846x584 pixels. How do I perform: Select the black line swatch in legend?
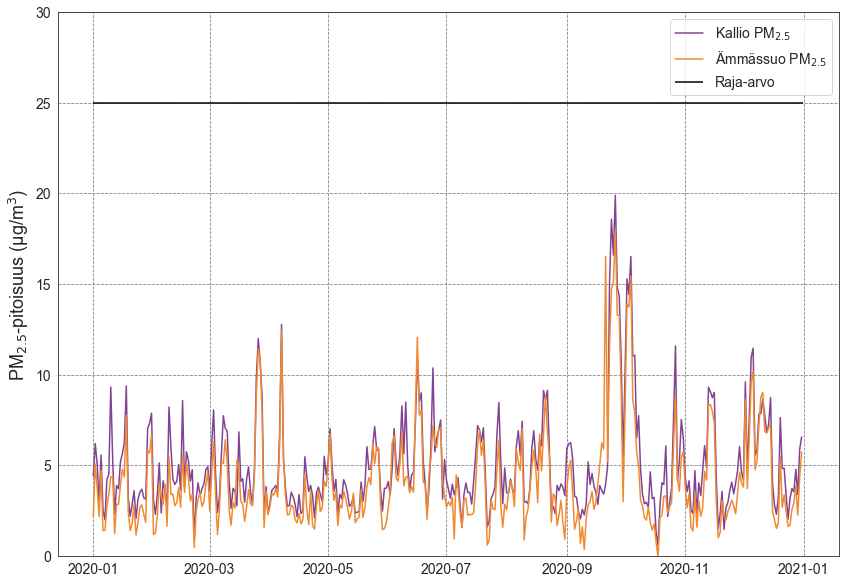[x=691, y=83]
